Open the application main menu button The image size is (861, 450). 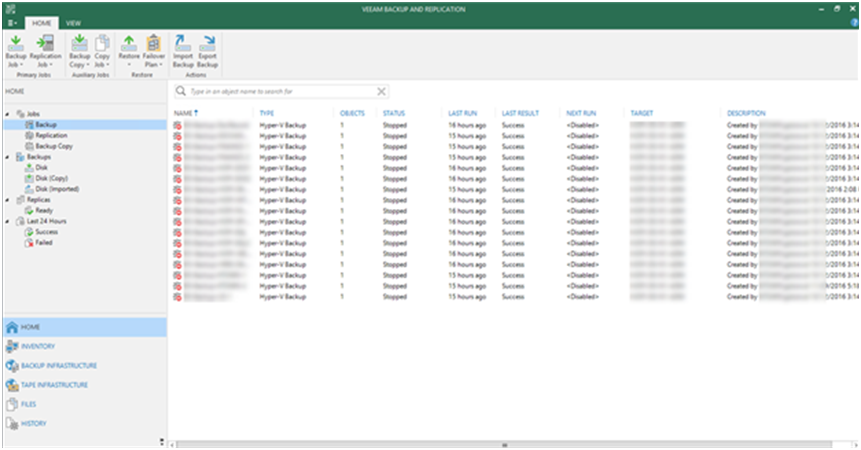(x=12, y=23)
